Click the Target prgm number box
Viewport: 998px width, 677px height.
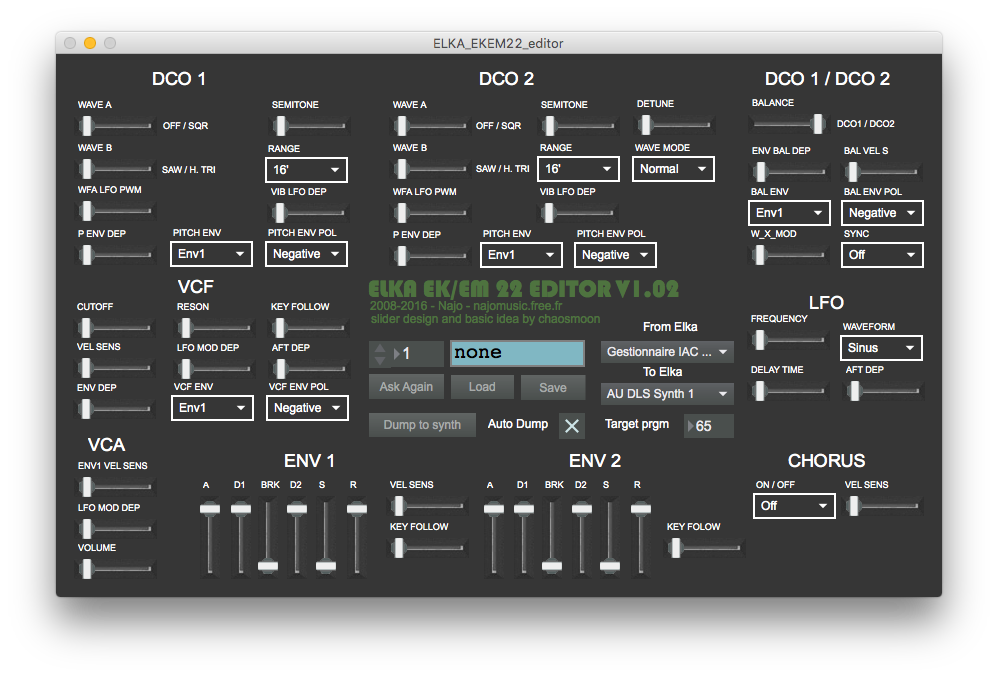pos(708,426)
